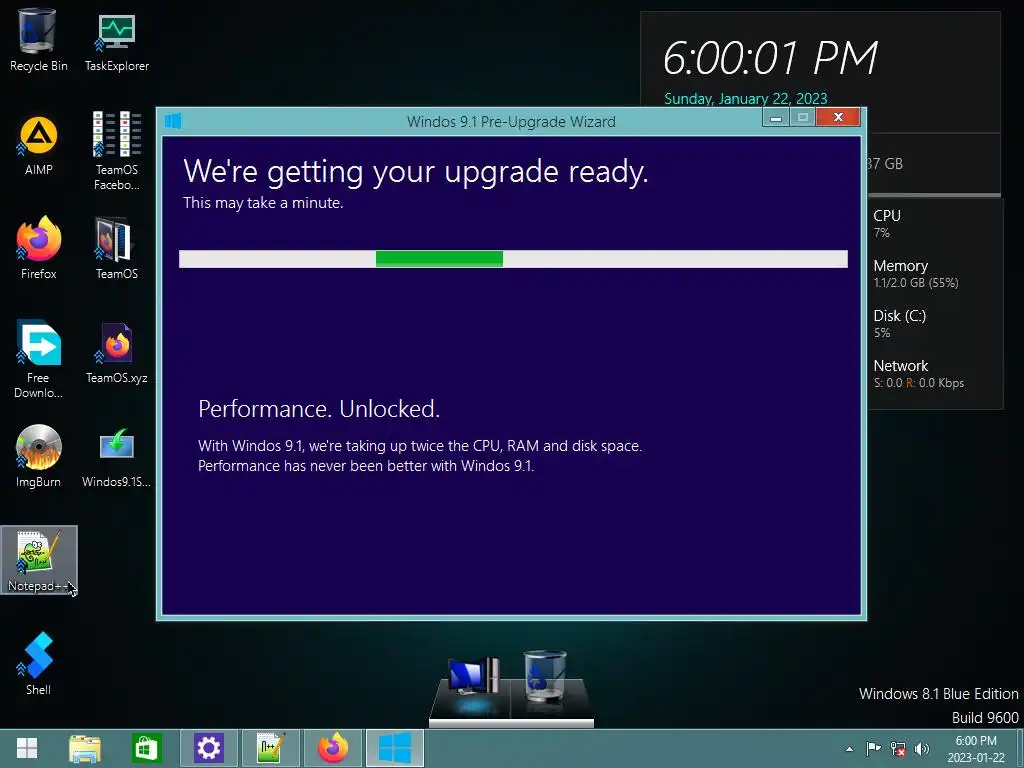Click the Start button on taskbar
The height and width of the screenshot is (768, 1024).
point(27,748)
